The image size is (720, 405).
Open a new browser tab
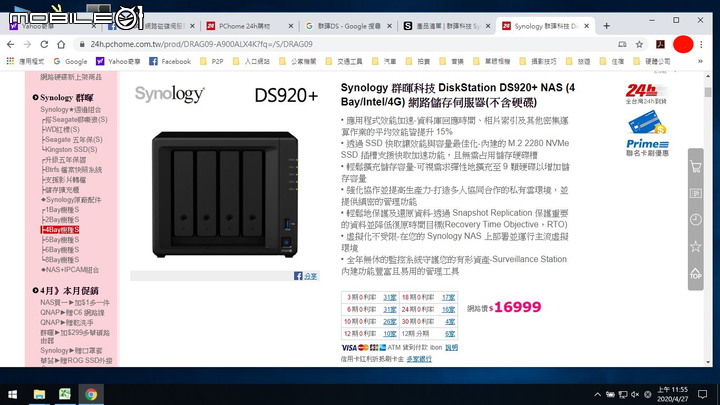[x=606, y=26]
